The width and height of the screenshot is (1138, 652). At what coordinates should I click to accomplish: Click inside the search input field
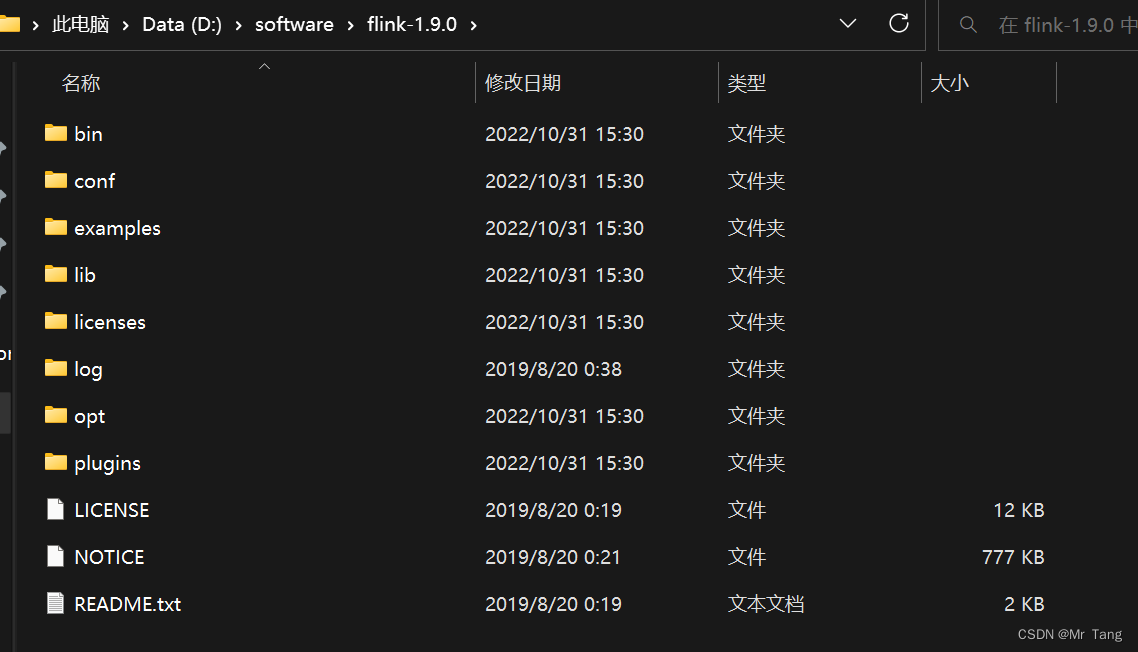tap(1060, 24)
